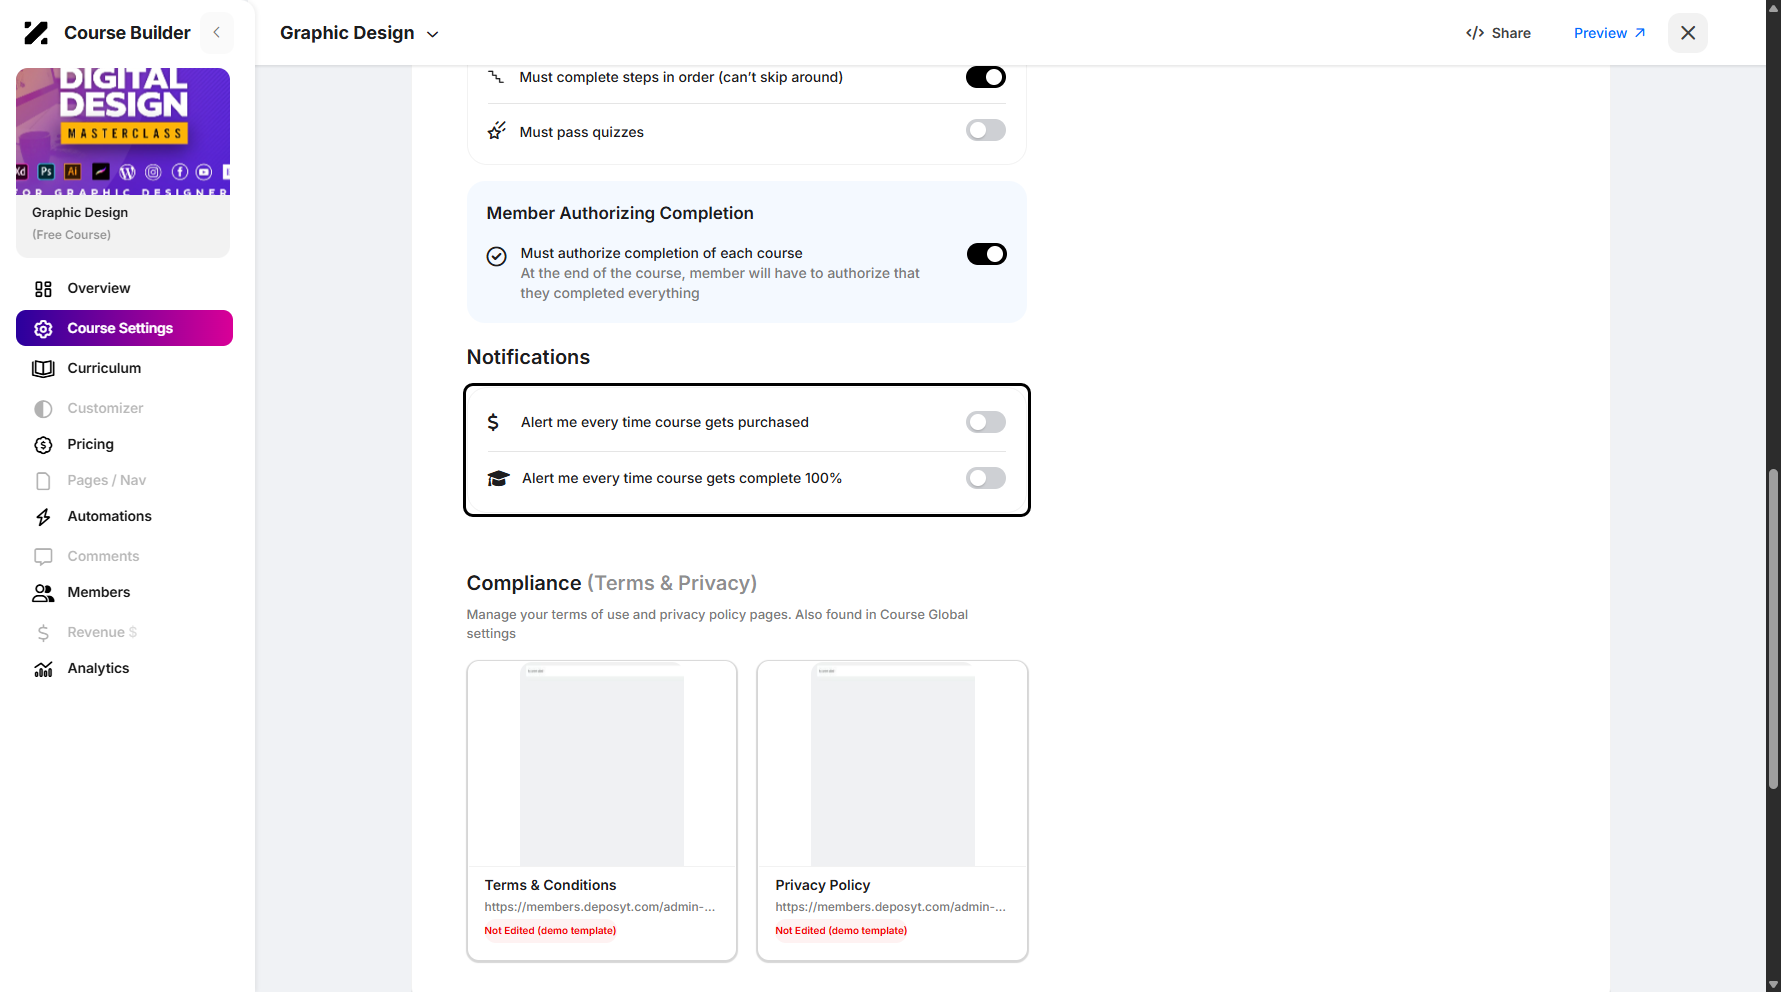Open Preview in a new tab

[1609, 33]
